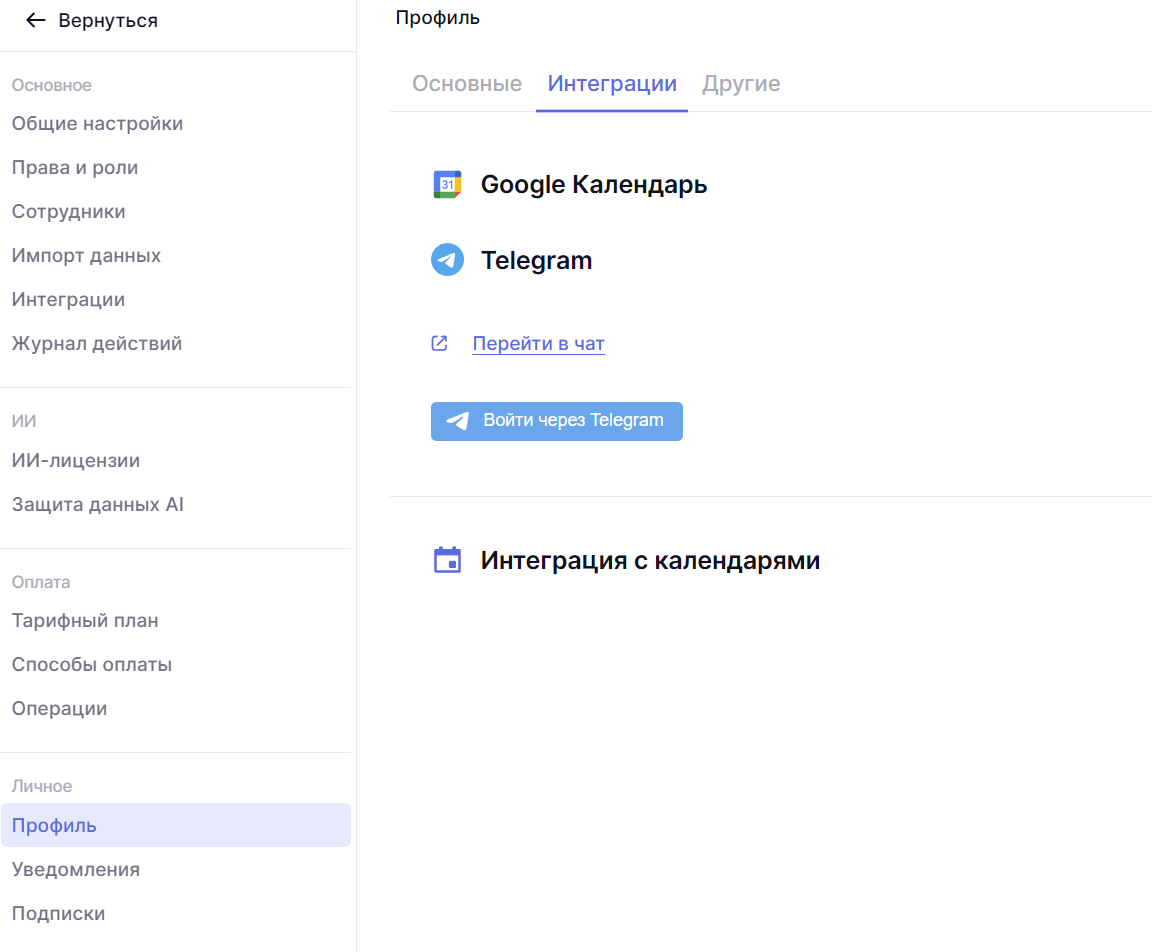
Task: Click the Google Календарь icon
Action: point(447,184)
